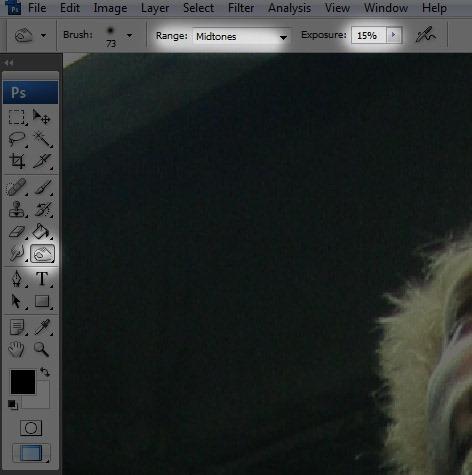The width and height of the screenshot is (472, 475).
Task: Click the Exposure value field 15%
Action: [x=369, y=35]
